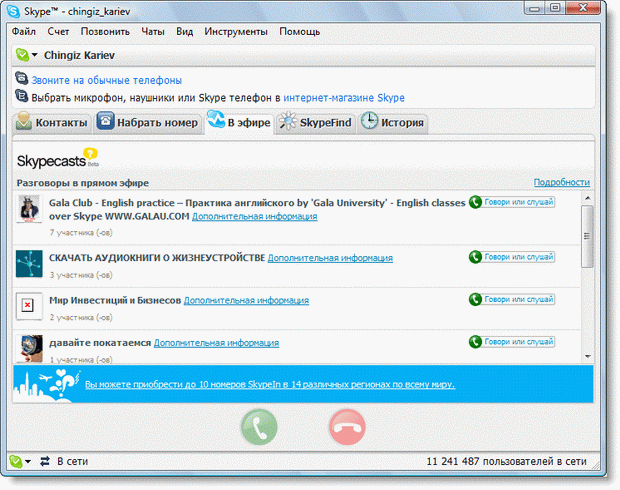Viewport: 620px width, 490px height.
Task: Open 'давайте покатаемся' 'Дополнительная информация' link
Action: (x=216, y=343)
